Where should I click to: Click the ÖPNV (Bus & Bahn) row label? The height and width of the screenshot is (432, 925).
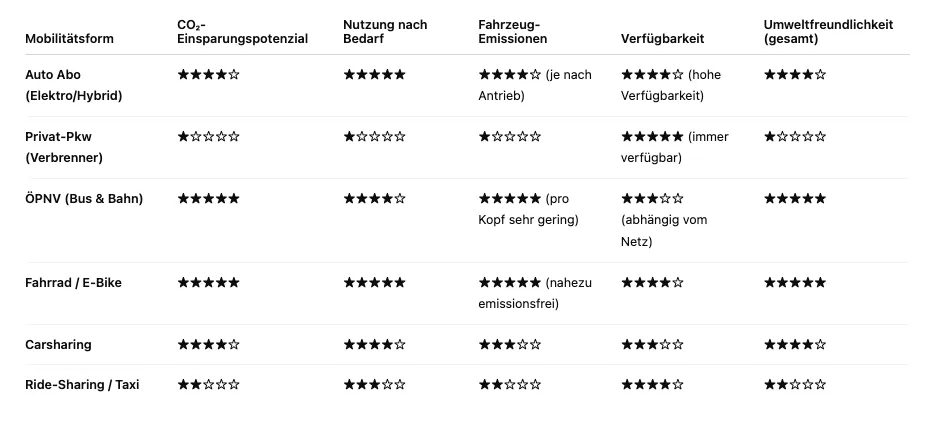pos(84,199)
